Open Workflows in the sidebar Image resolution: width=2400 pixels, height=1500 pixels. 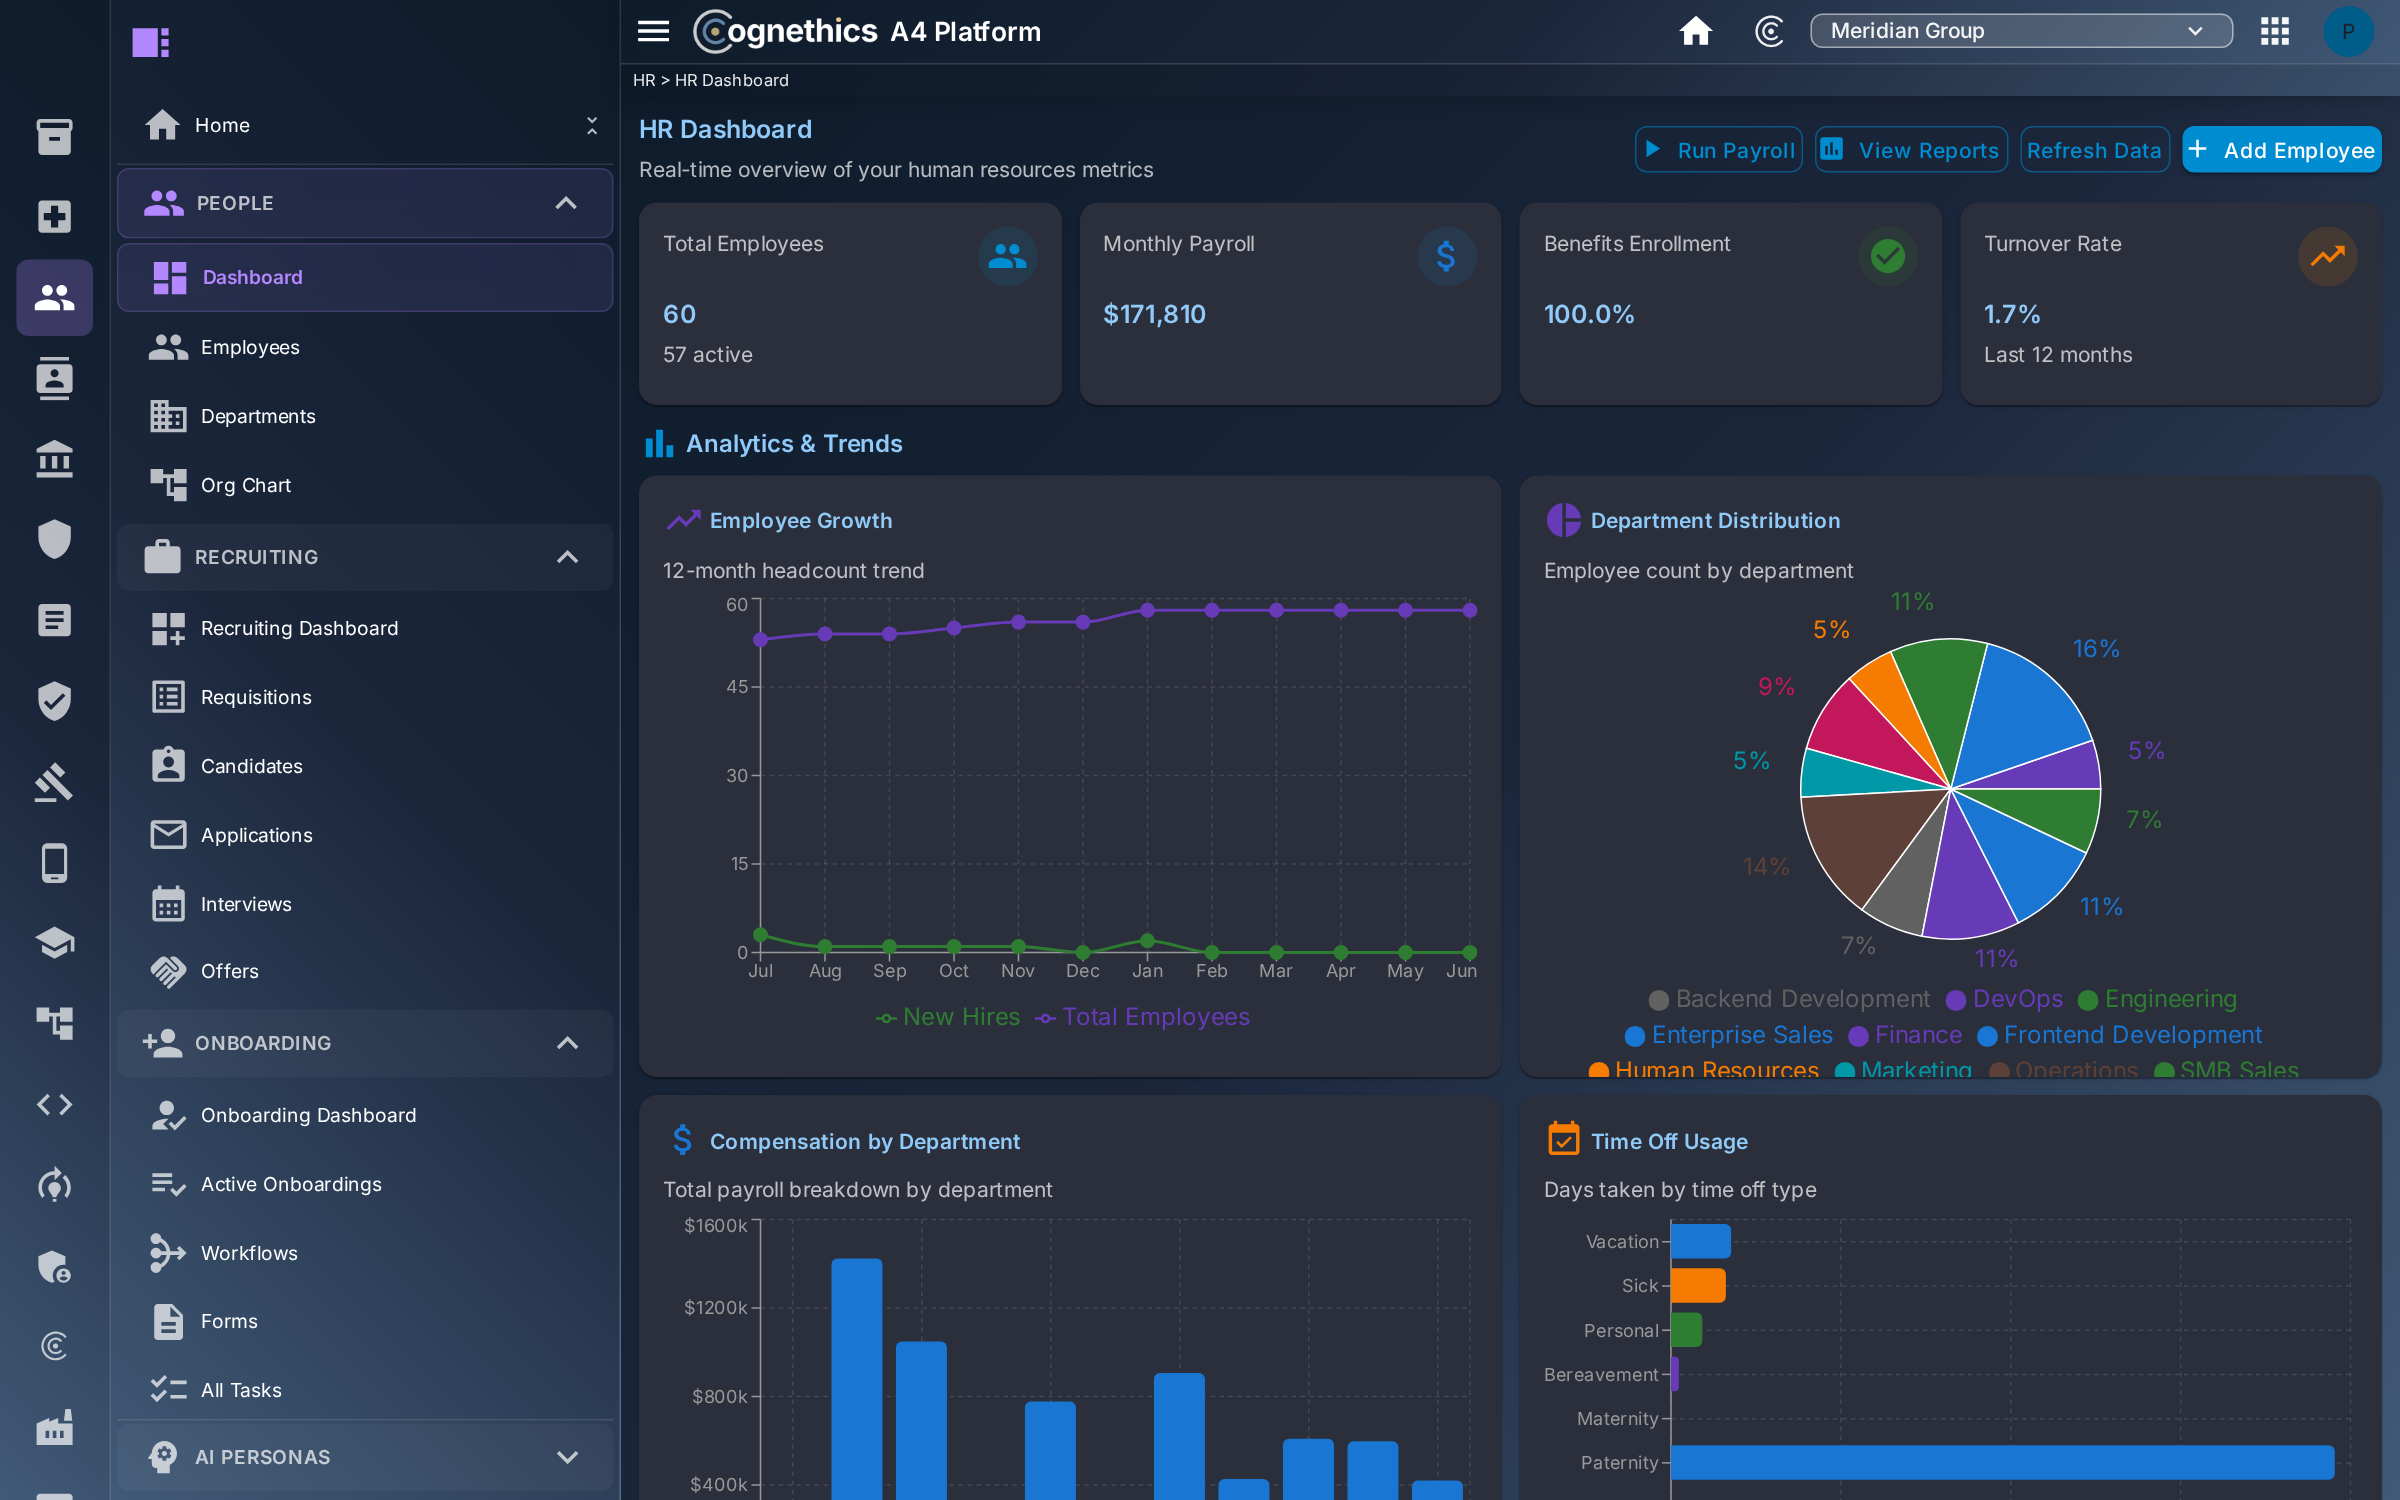coord(365,1253)
